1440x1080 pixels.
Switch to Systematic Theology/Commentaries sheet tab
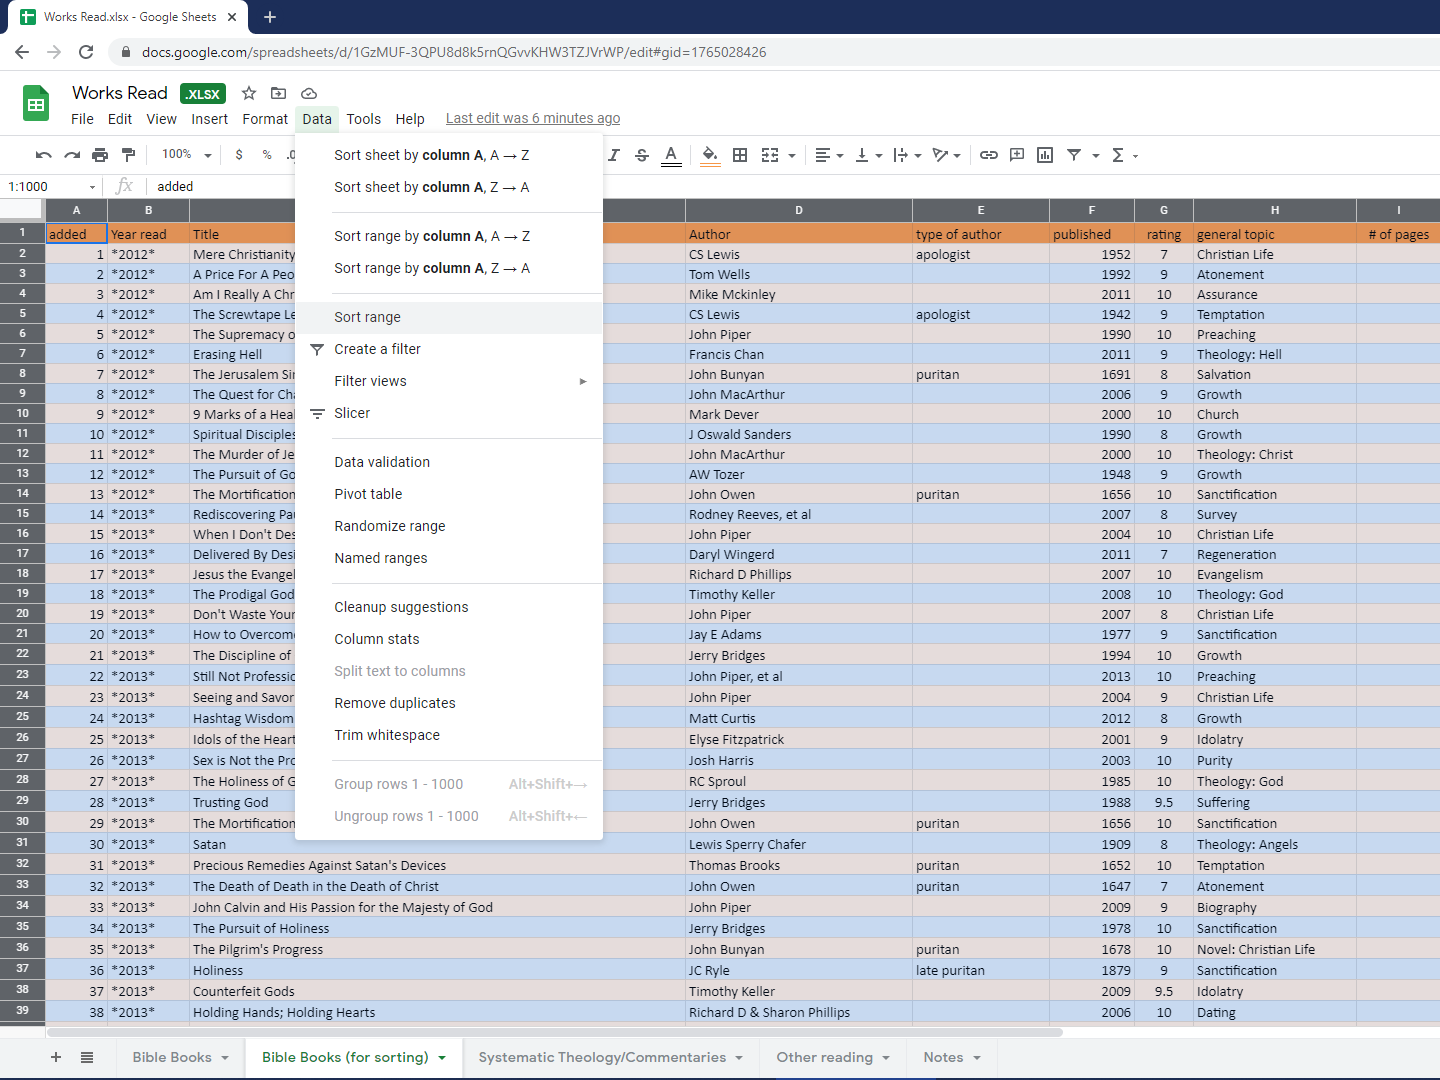coord(602,1057)
